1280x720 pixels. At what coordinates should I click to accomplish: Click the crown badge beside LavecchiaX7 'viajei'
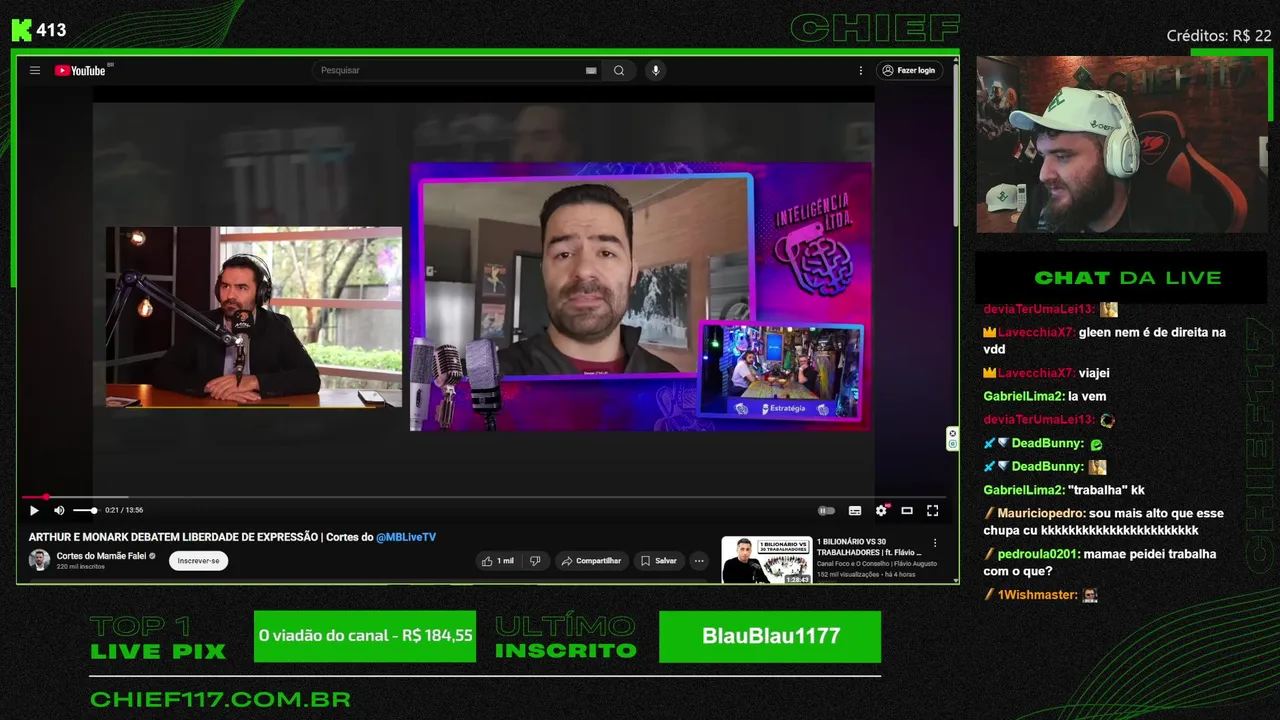click(x=989, y=373)
